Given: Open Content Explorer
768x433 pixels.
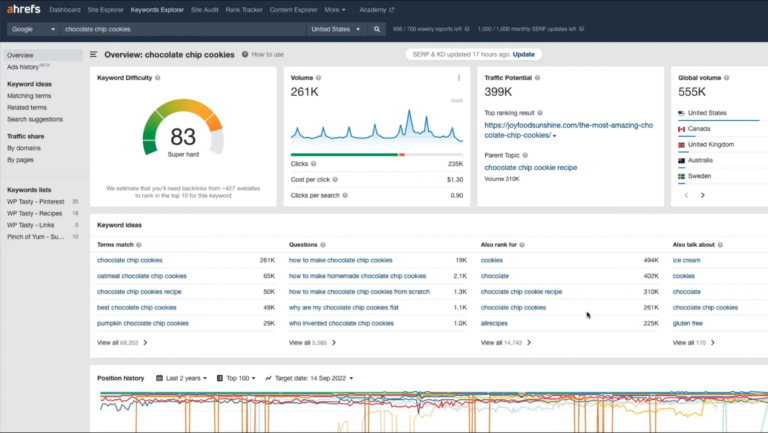Looking at the screenshot, I should pyautogui.click(x=293, y=10).
